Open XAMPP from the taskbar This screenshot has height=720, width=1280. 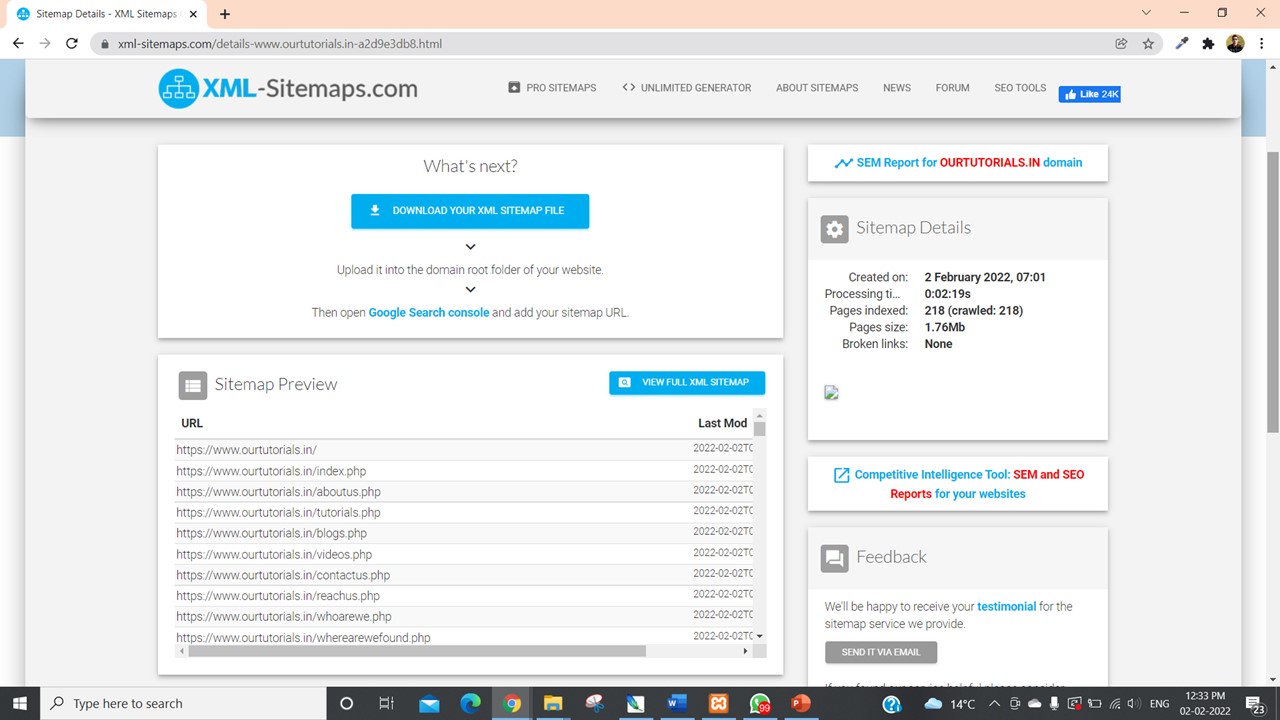(x=717, y=703)
